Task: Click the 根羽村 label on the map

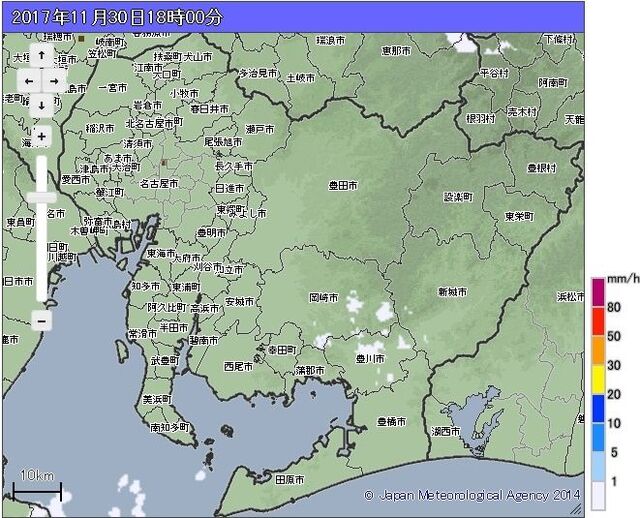Action: click(481, 118)
